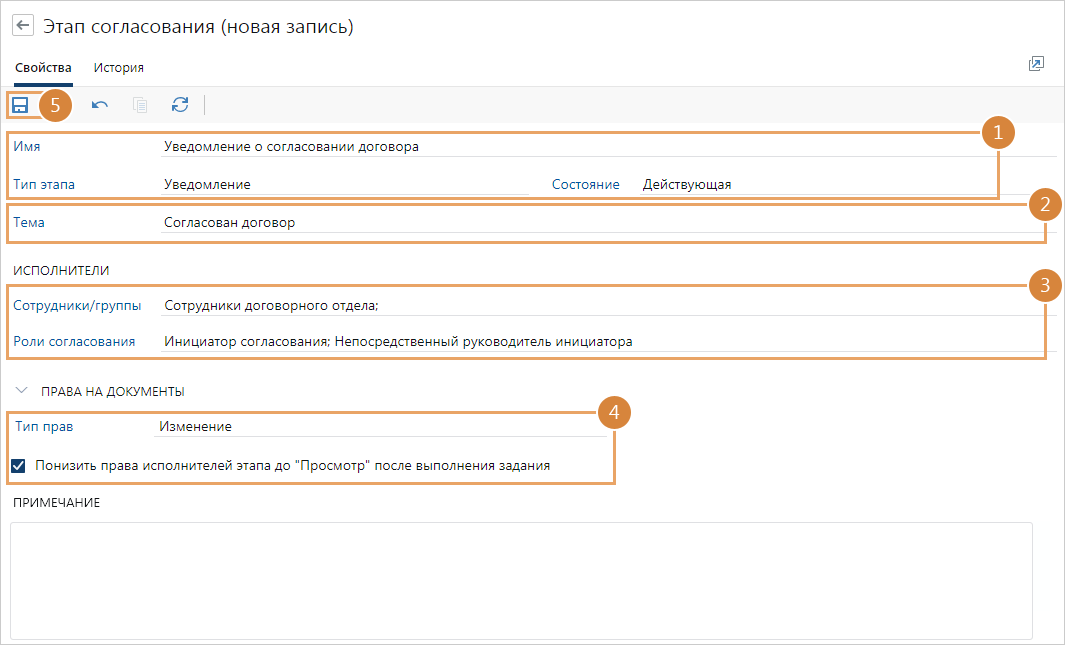
Task: Click the Copy record icon
Action: (x=140, y=105)
